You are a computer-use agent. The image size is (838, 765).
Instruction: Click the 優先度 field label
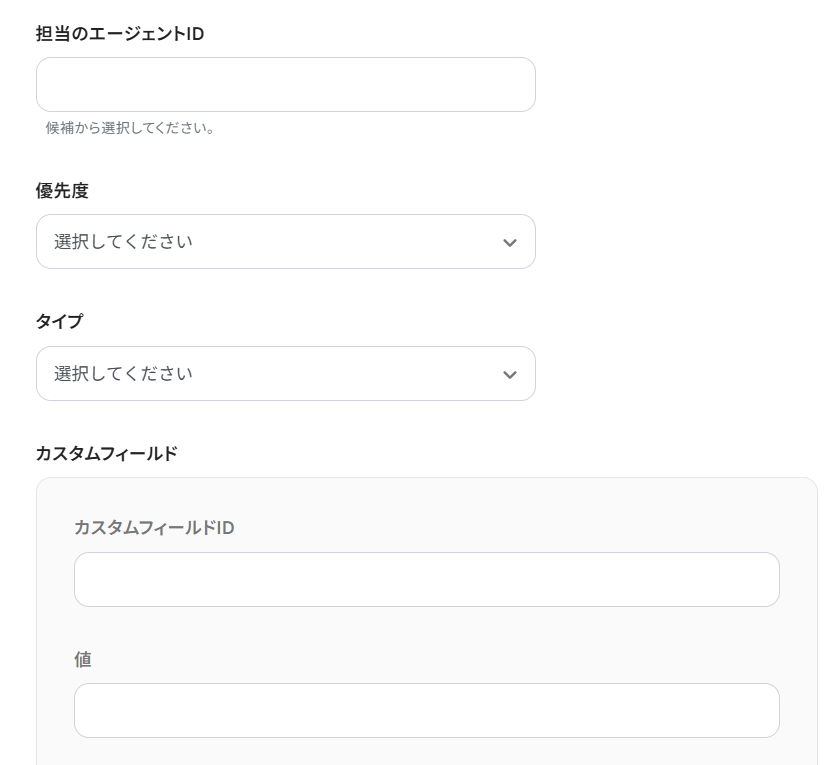[62, 191]
